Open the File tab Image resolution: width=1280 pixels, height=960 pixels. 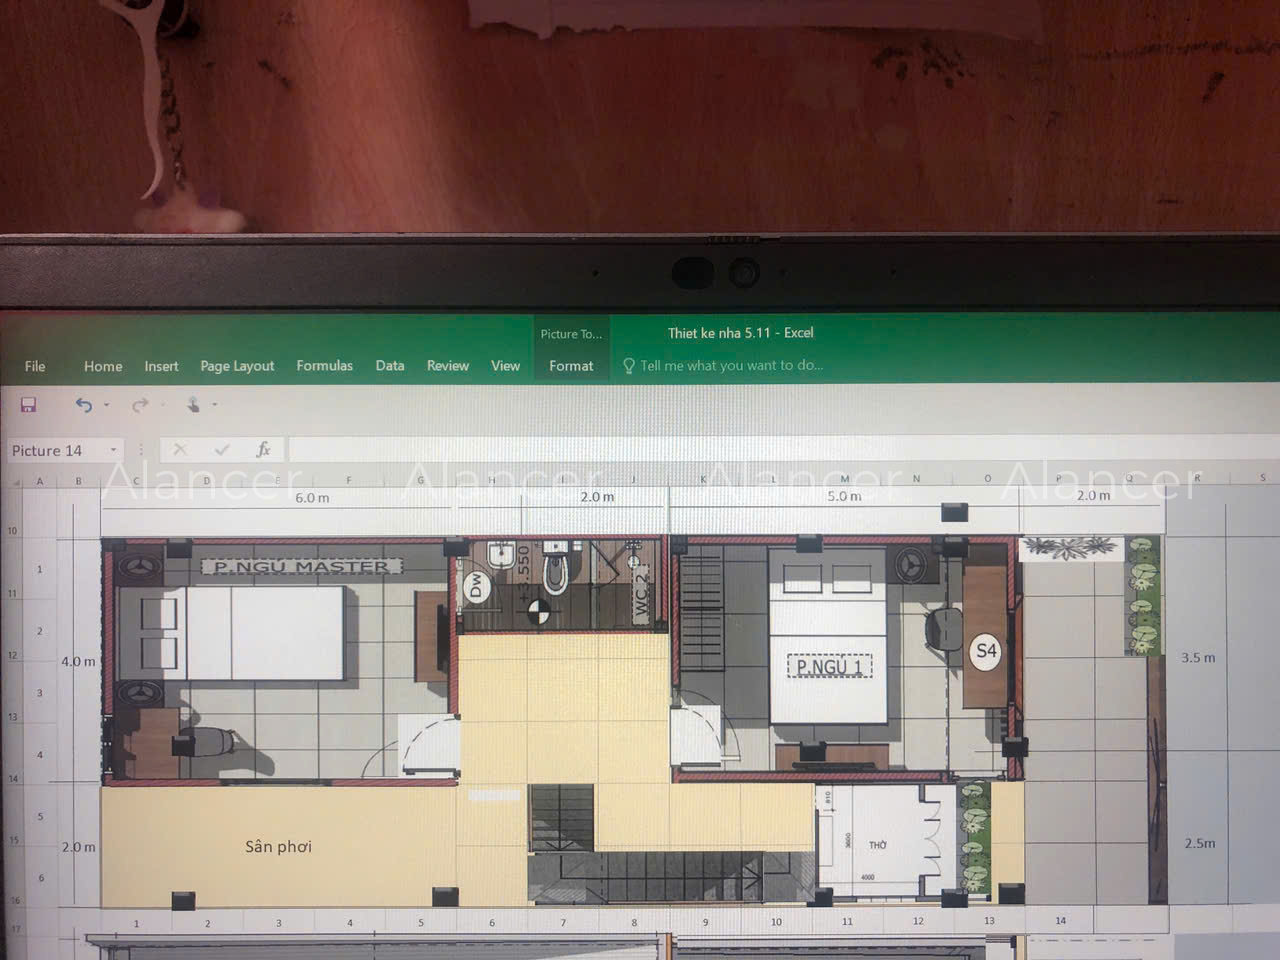pos(35,366)
